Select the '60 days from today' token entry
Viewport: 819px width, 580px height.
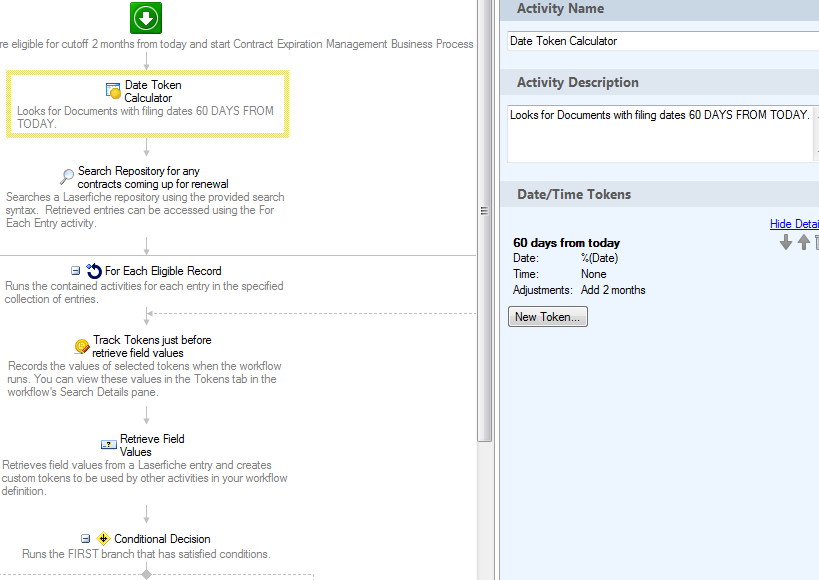pos(566,243)
